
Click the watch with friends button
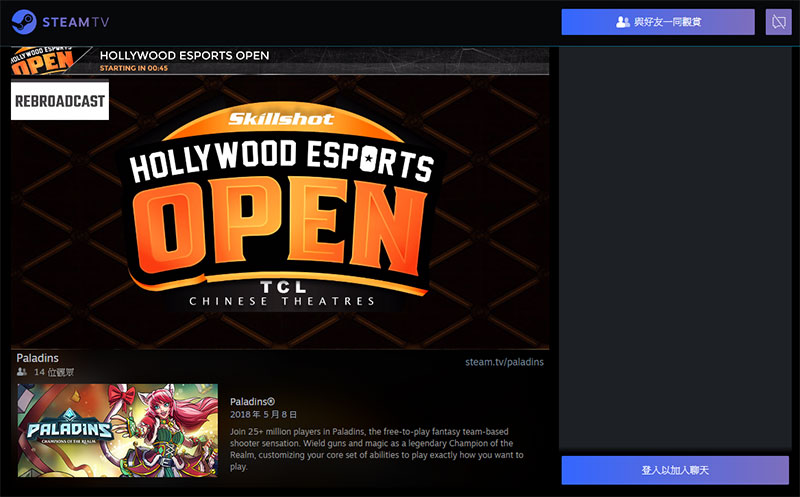pos(658,22)
